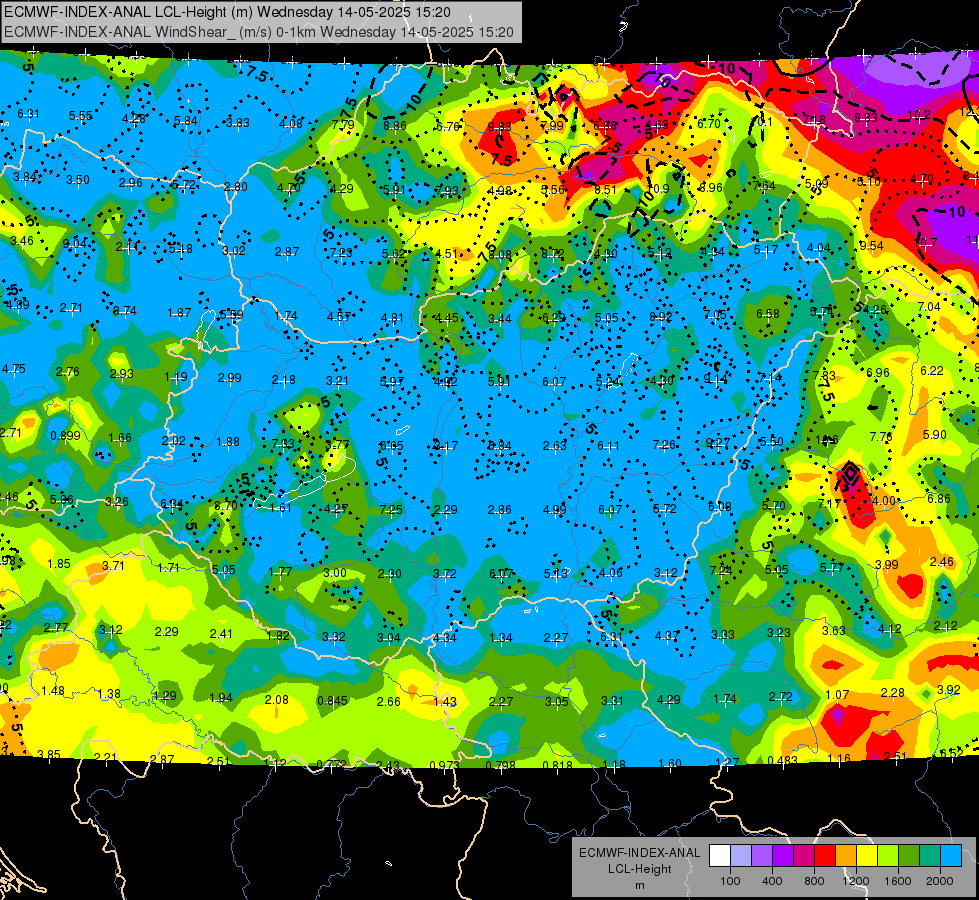Click the grid value '0.483'

[782, 760]
